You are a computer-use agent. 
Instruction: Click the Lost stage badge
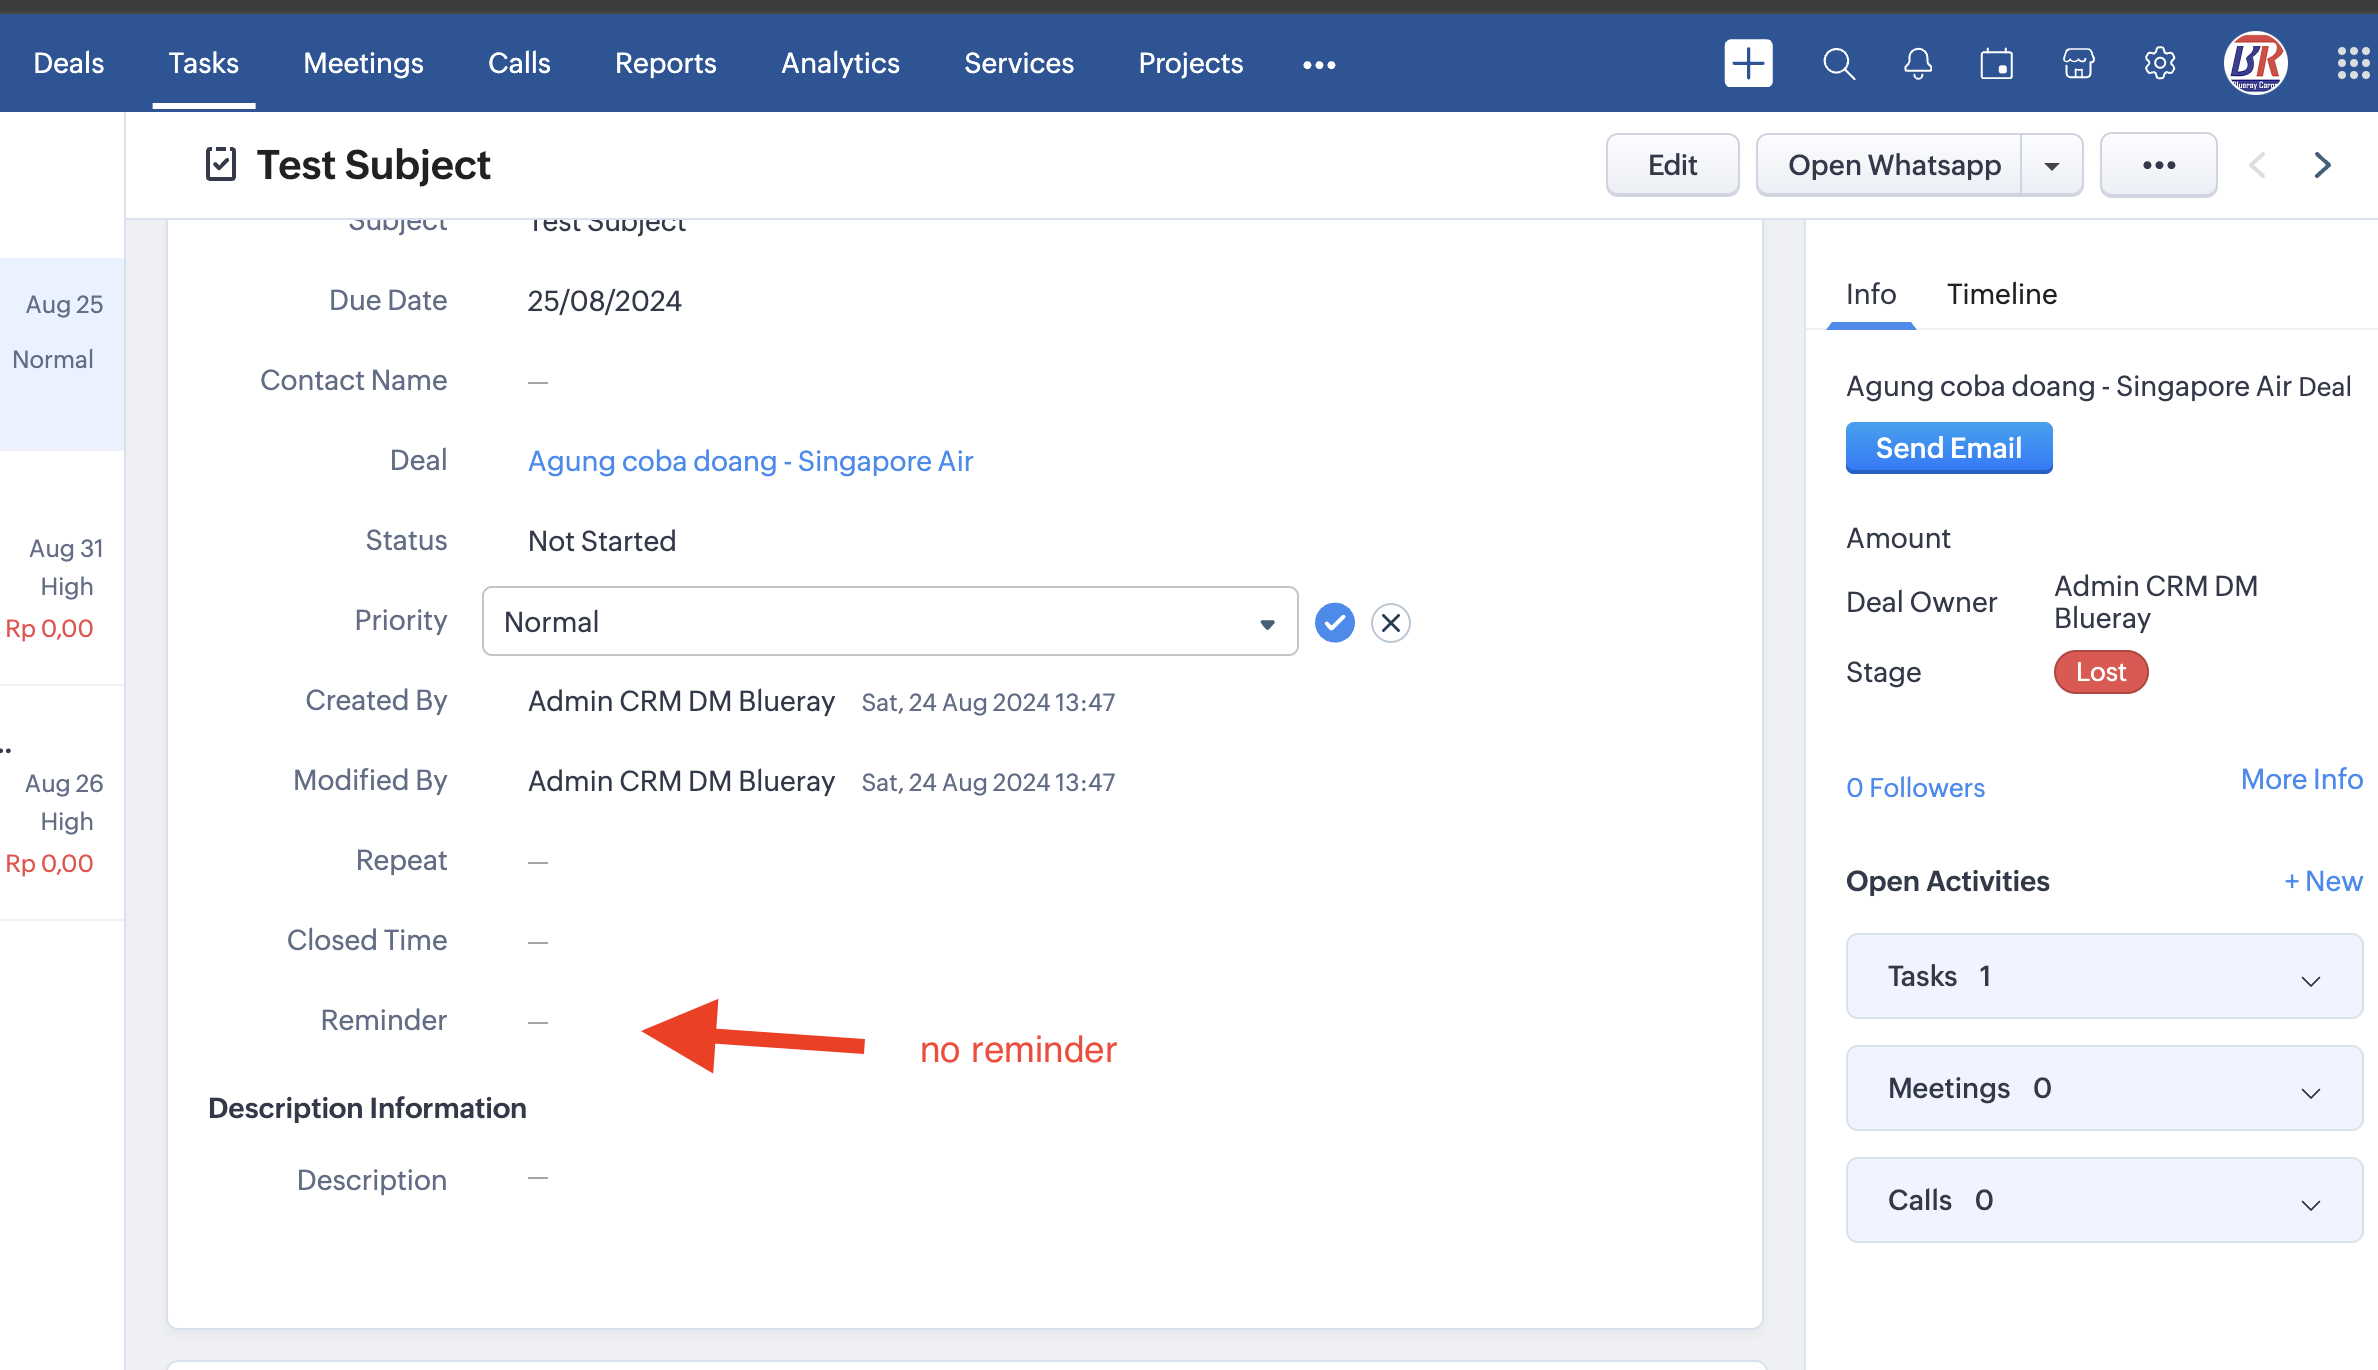pyautogui.click(x=2100, y=672)
